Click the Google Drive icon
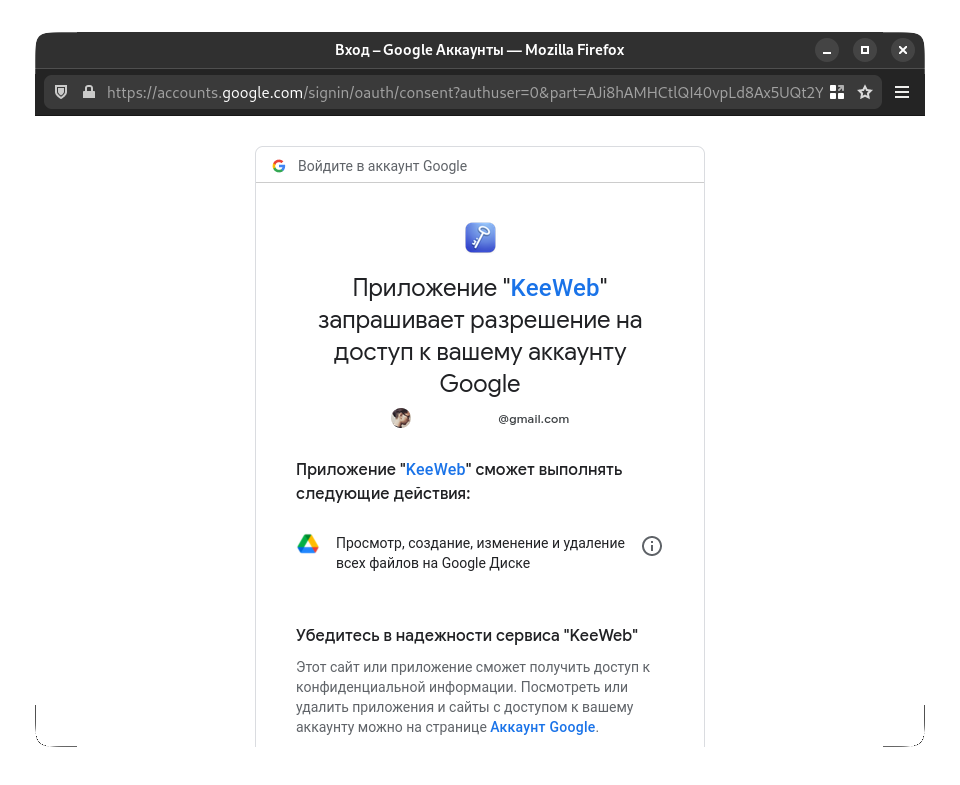Viewport: 960px width, 785px height. click(308, 544)
